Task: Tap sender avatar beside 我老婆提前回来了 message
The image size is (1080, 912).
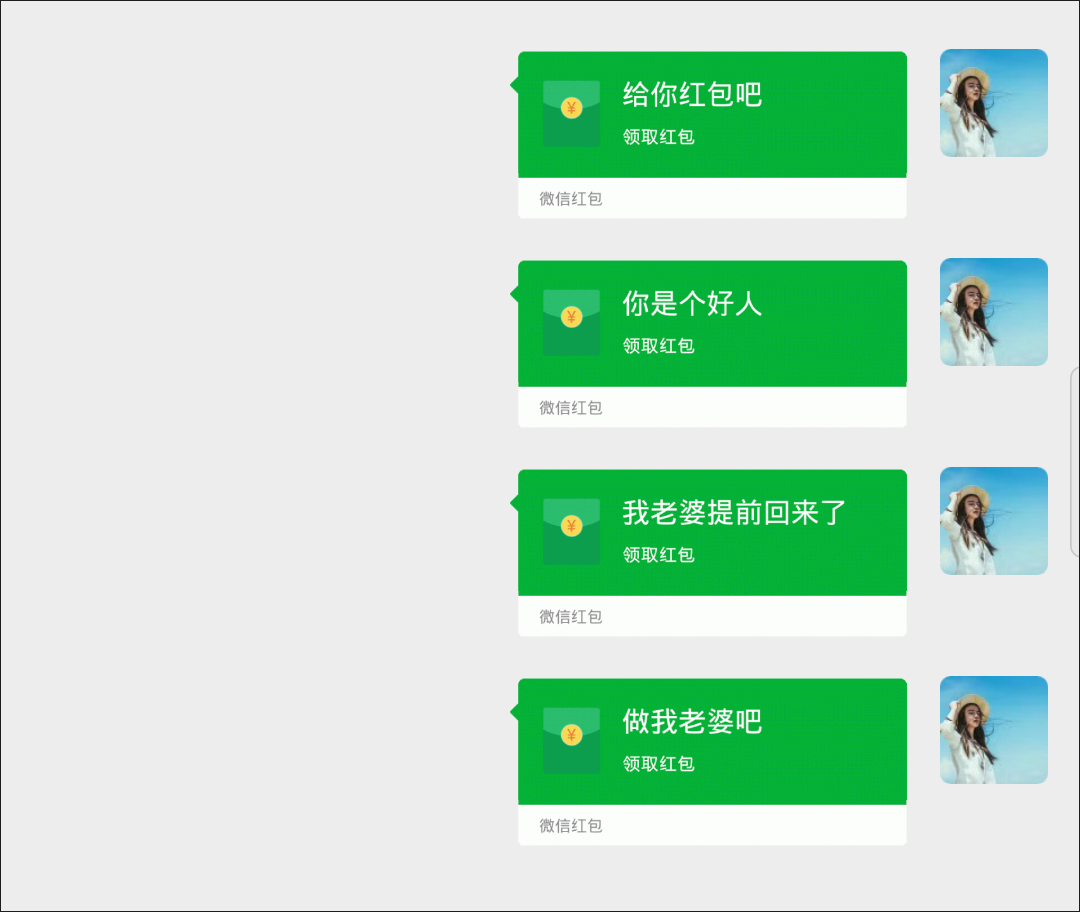Action: click(994, 521)
